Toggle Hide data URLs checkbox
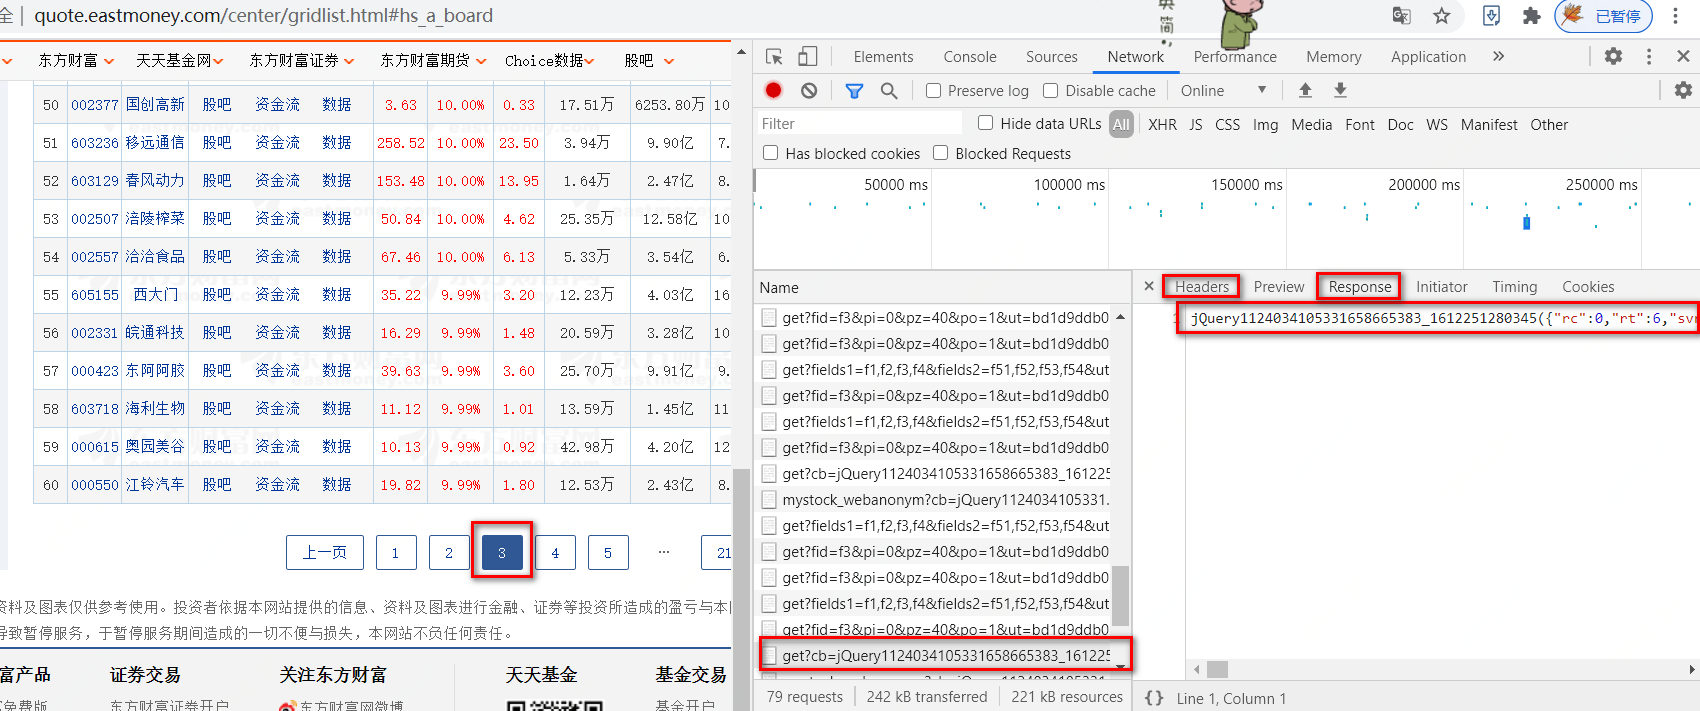The height and width of the screenshot is (711, 1700). 985,123
